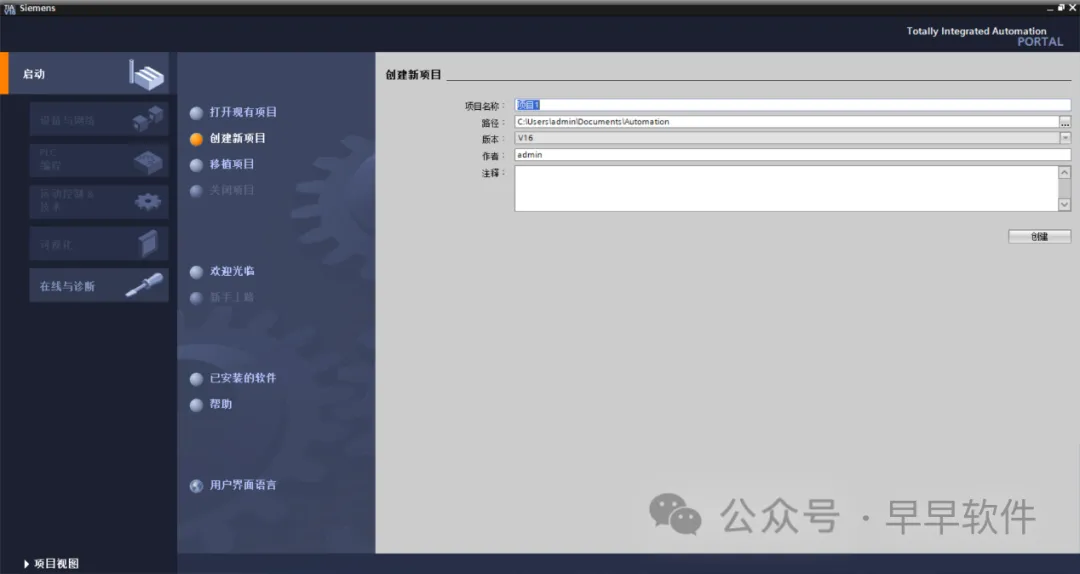
Task: Select the 创建新项目 orange bullet
Action: point(196,139)
